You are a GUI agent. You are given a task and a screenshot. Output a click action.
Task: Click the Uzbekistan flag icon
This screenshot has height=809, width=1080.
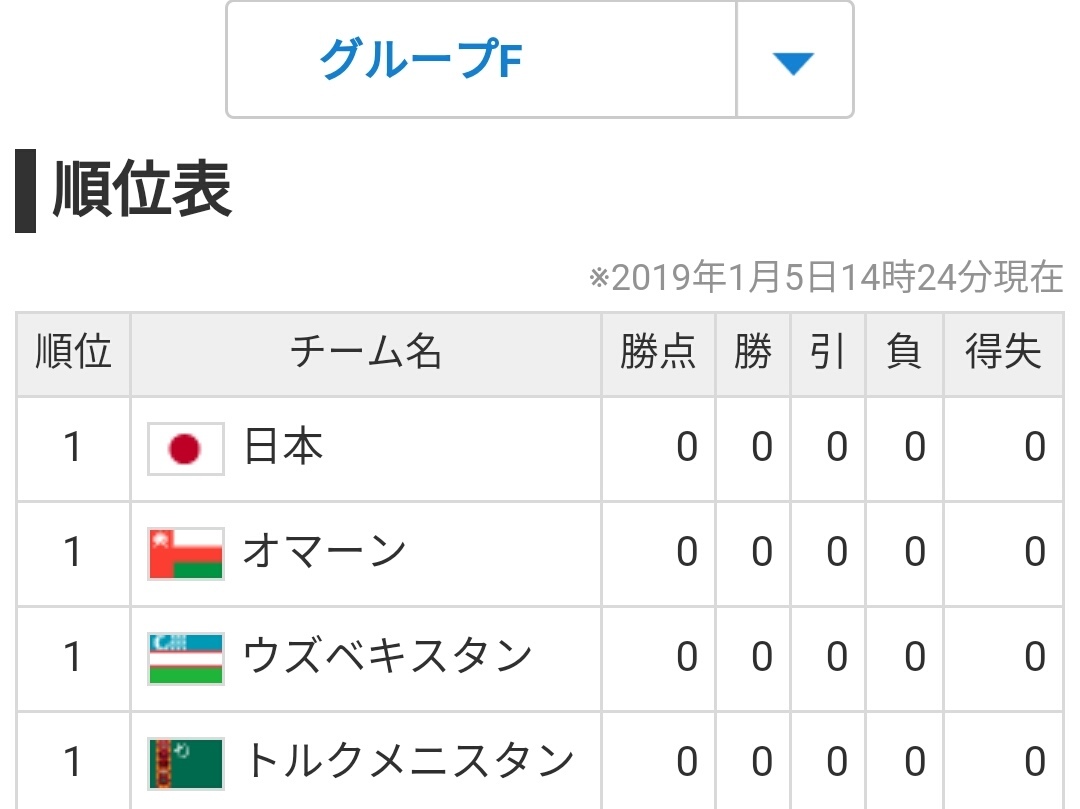[186, 658]
